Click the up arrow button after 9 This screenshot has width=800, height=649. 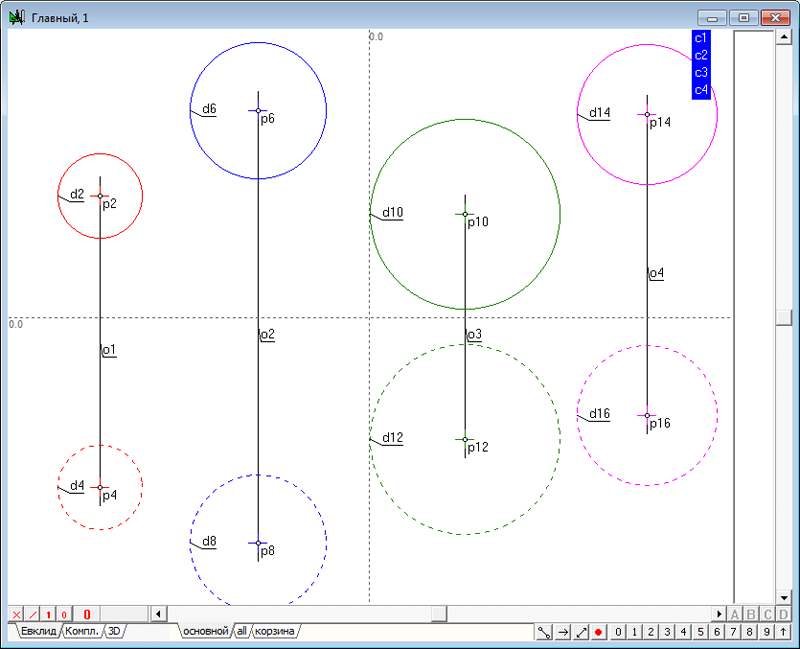[783, 632]
